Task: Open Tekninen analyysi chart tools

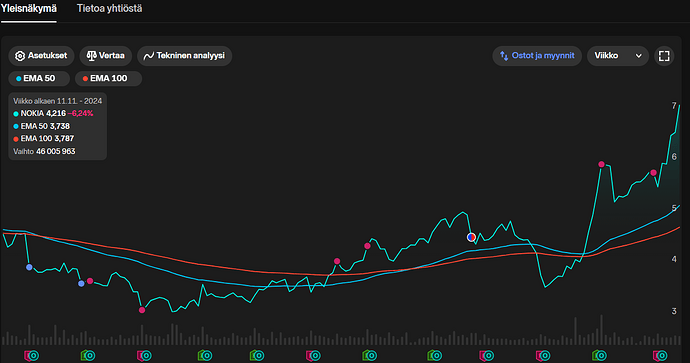Action: (x=184, y=56)
